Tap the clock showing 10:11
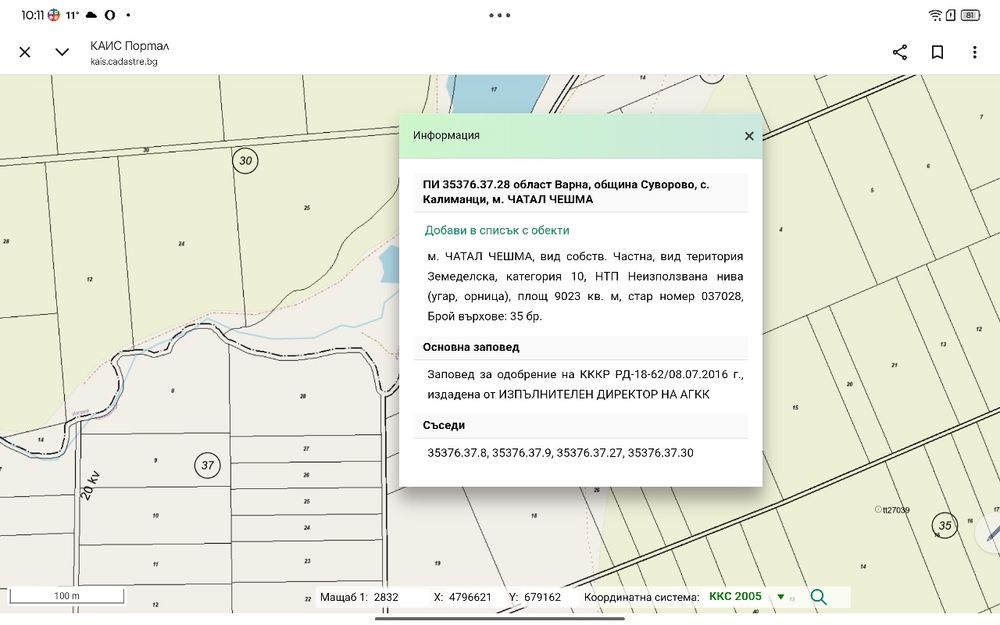 coord(32,15)
